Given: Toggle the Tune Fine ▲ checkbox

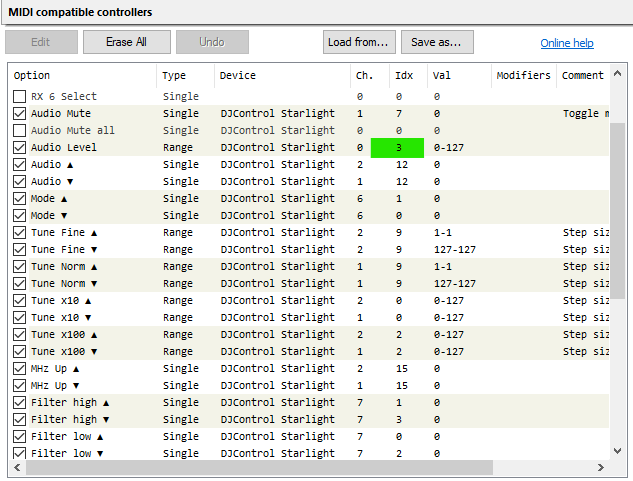Looking at the screenshot, I should click(20, 233).
